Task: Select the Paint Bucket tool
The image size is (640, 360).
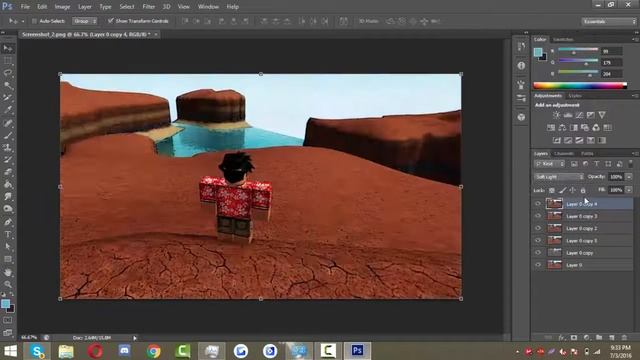Action: coord(8,184)
